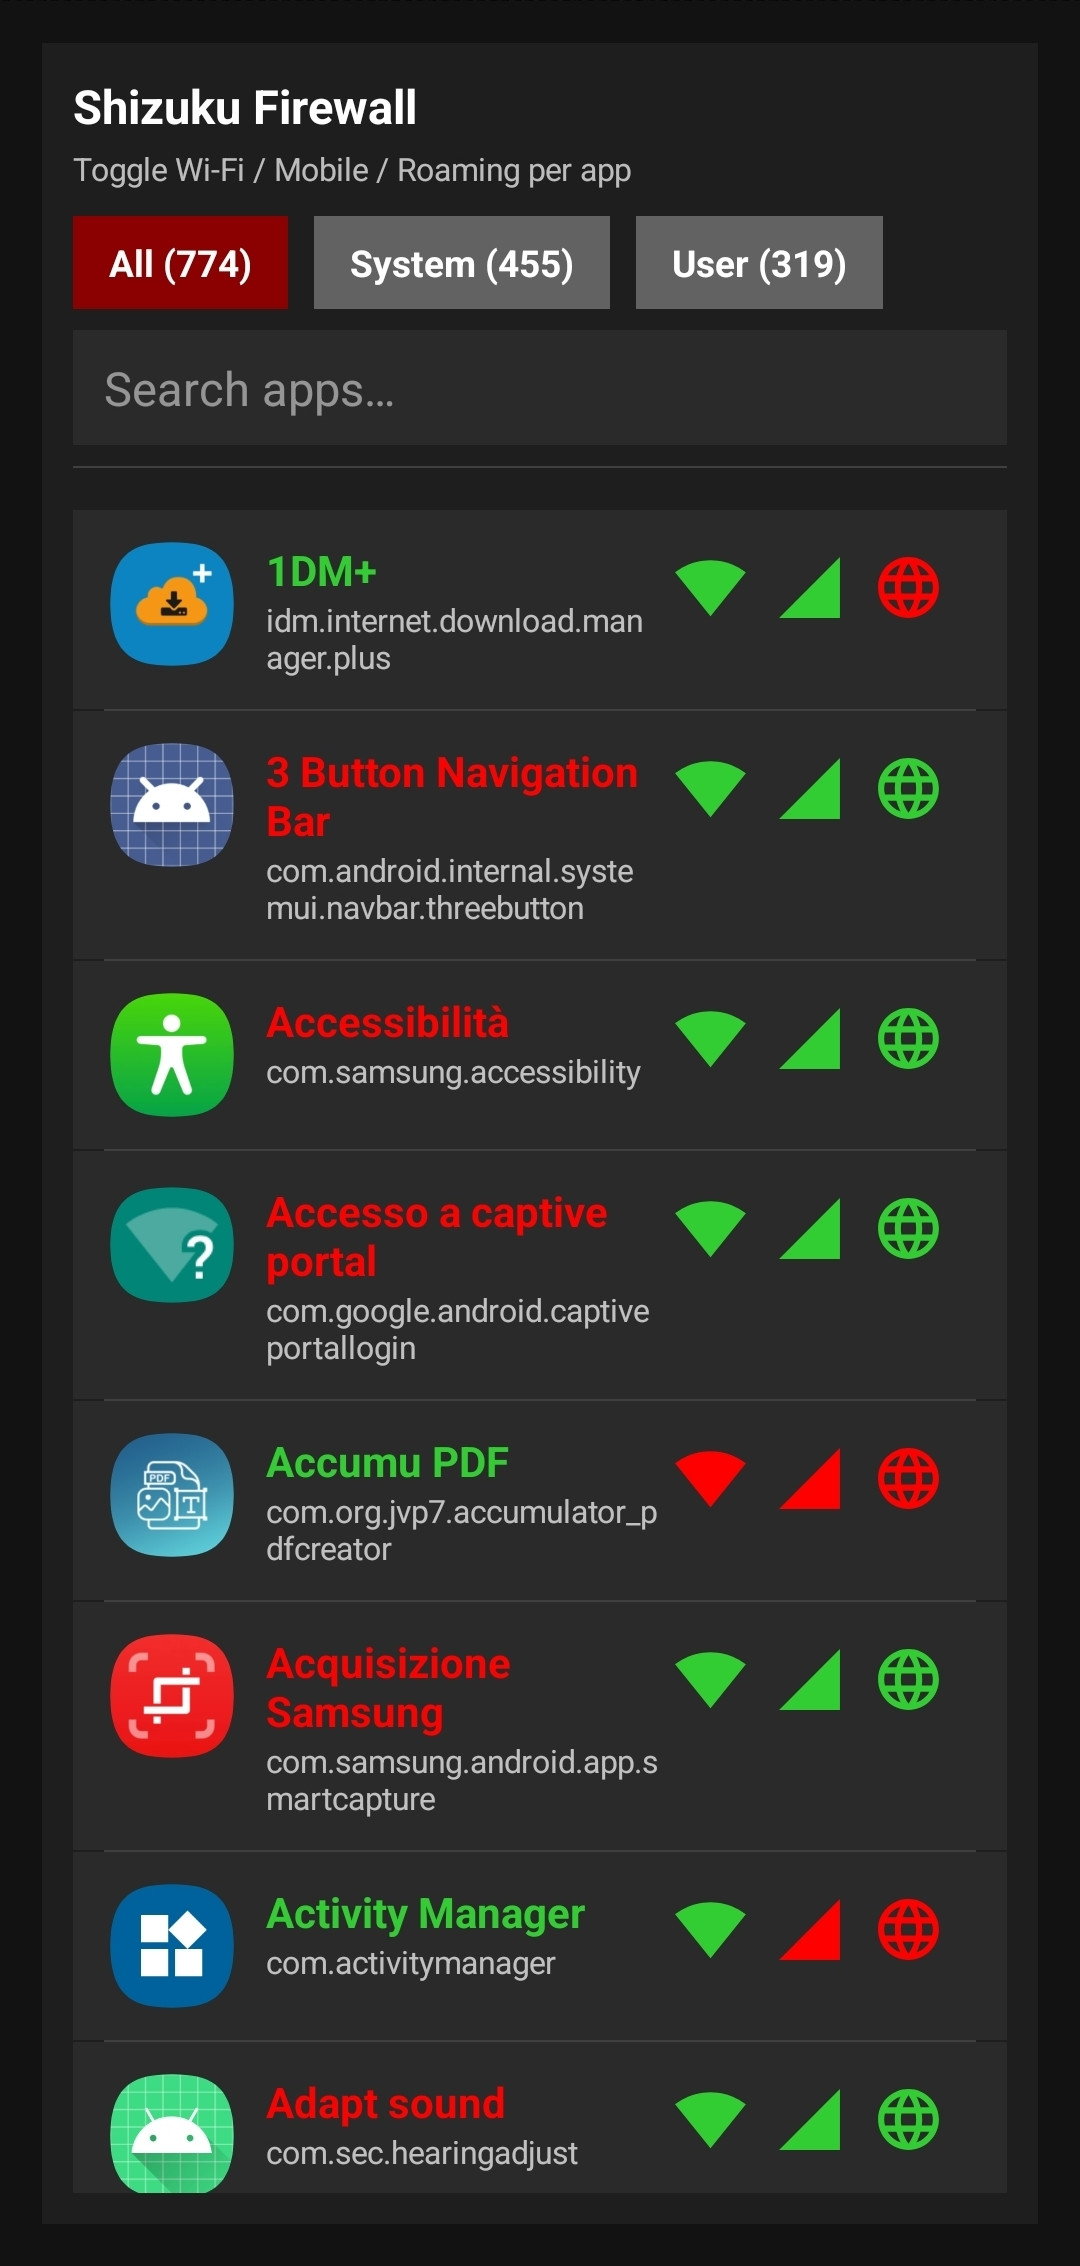Toggle roaming for Accessibilità

click(908, 1038)
